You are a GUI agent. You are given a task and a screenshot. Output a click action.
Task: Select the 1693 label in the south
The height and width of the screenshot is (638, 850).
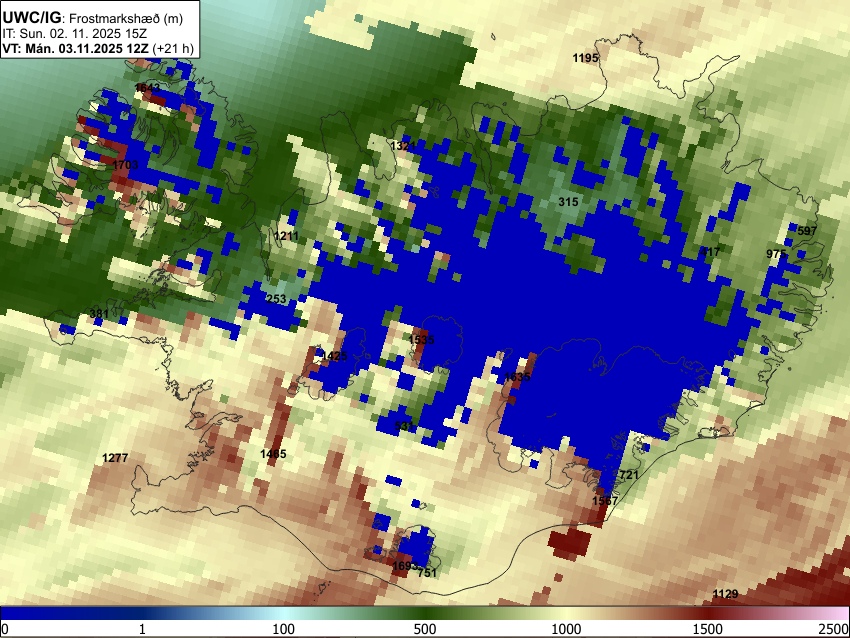[x=405, y=566]
